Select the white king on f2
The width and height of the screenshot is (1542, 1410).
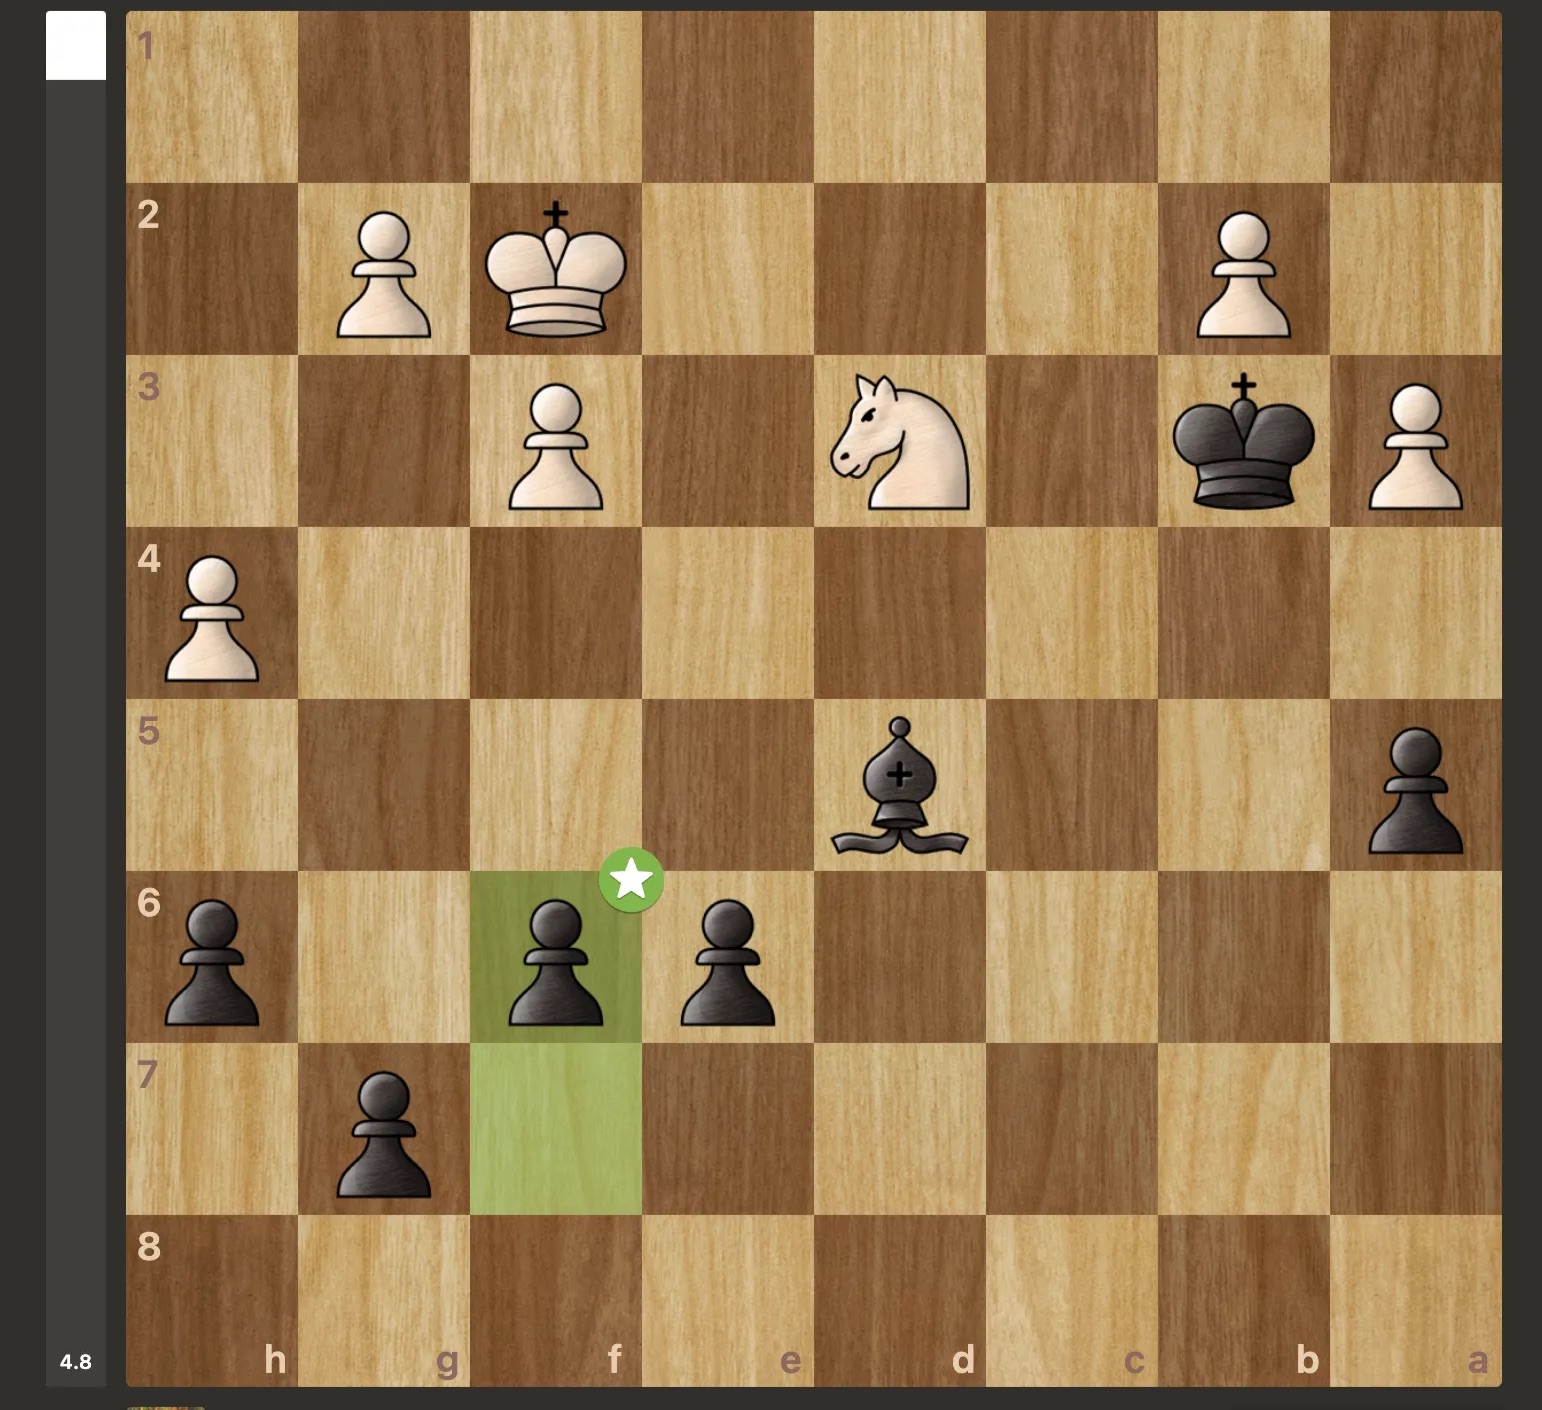coord(556,268)
